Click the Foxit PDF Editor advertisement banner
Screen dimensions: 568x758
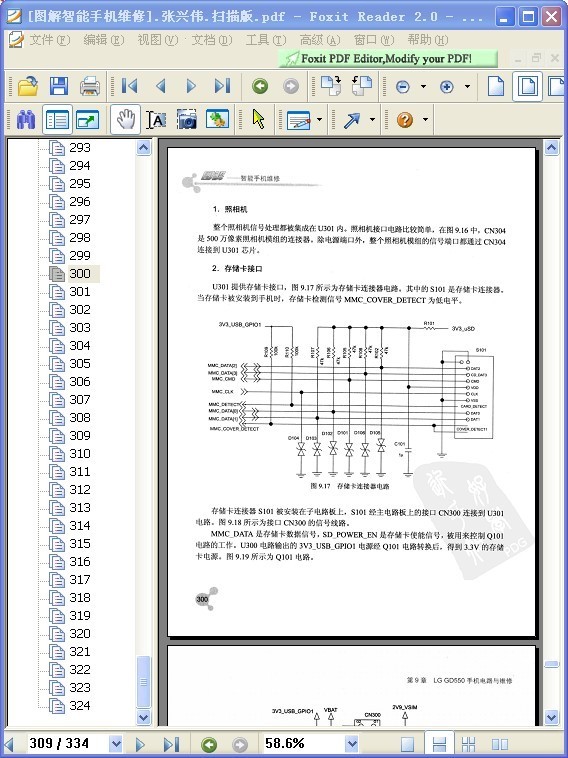(x=388, y=59)
